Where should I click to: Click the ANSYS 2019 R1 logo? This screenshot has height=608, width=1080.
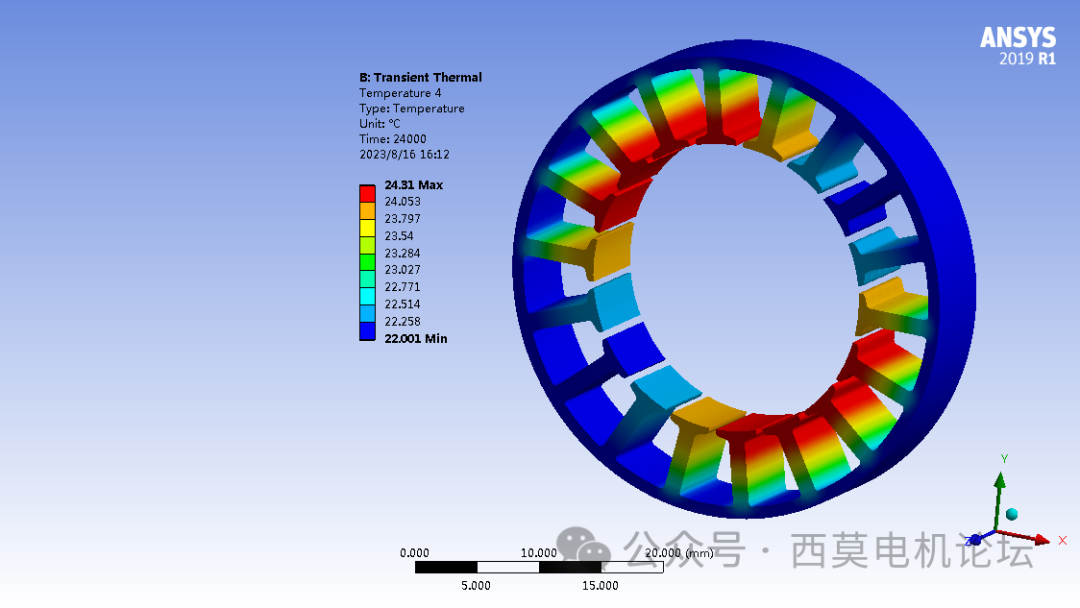[1018, 45]
